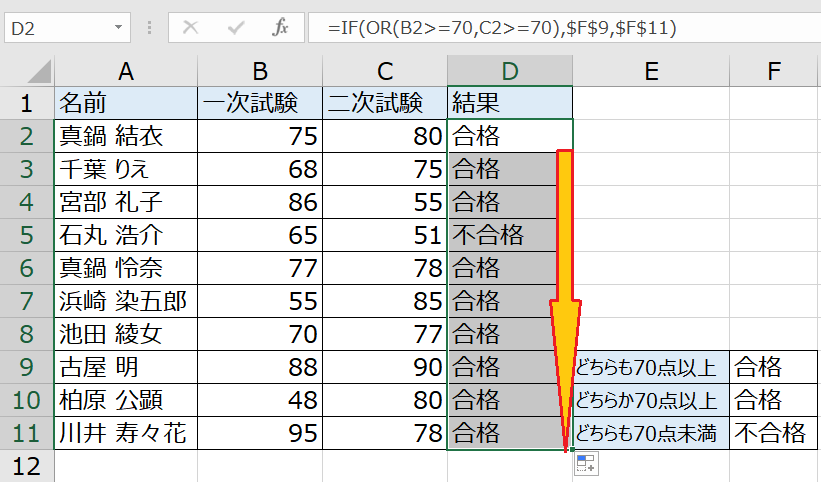
Task: Click first exam score 48
Action: [260, 400]
